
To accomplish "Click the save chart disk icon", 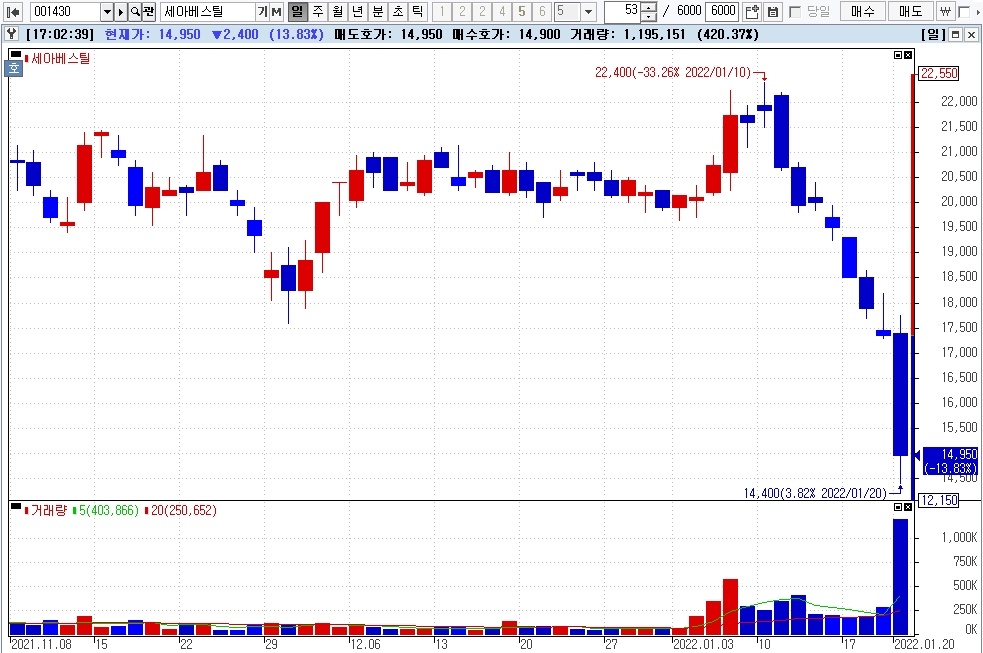I will pos(772,11).
